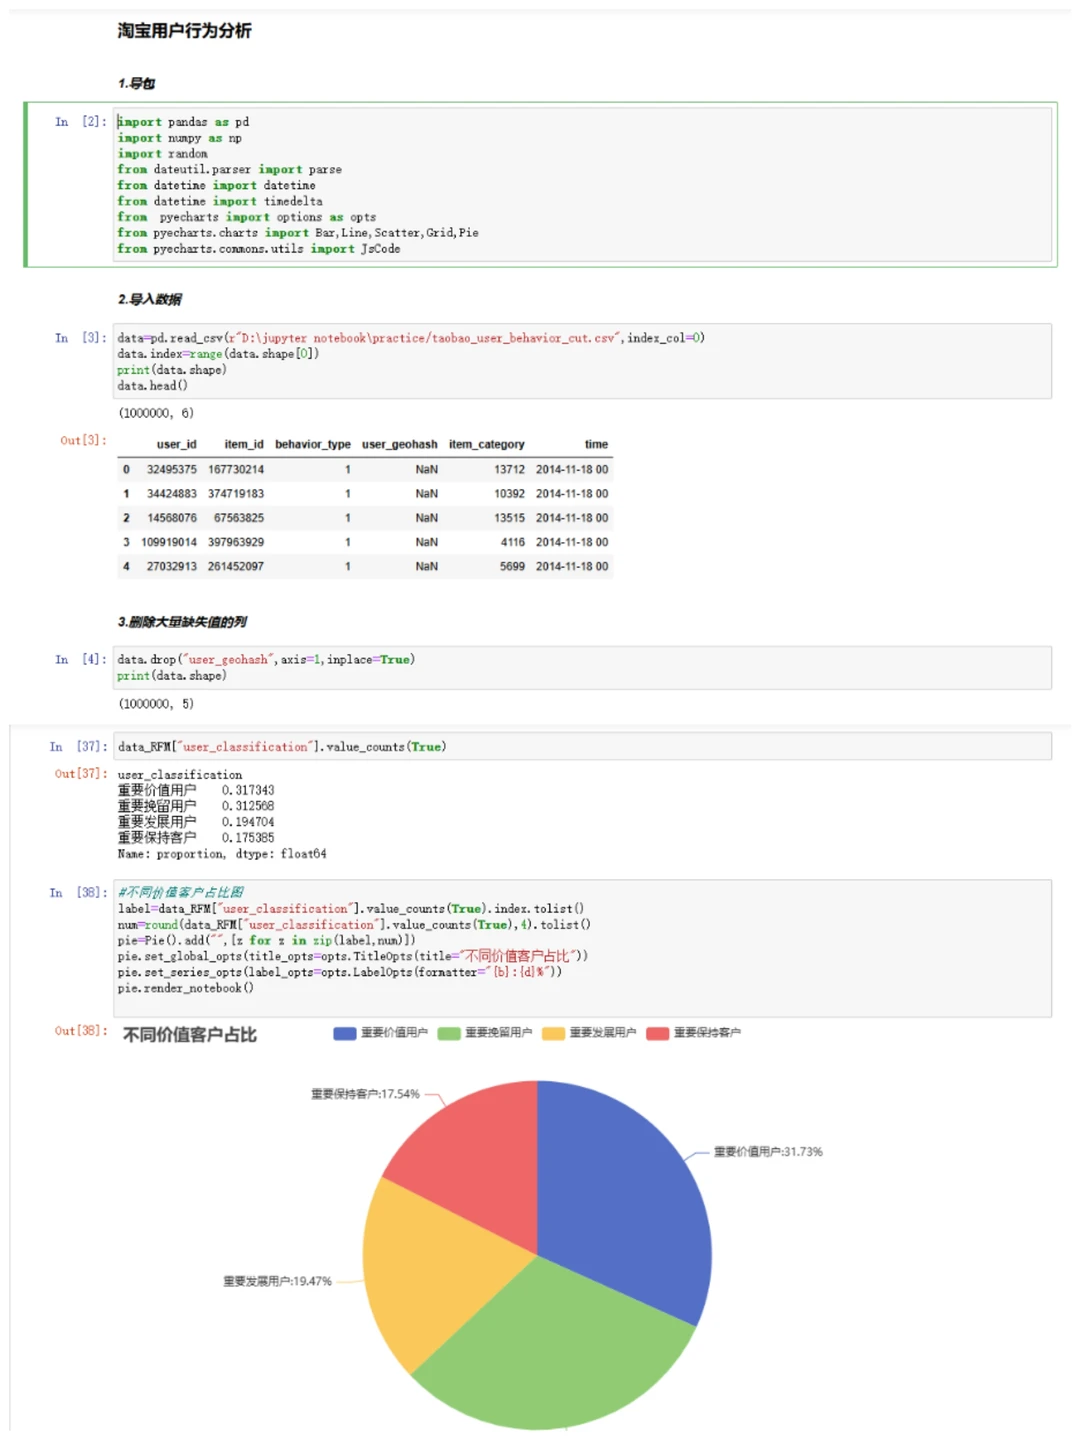This screenshot has height=1440, width=1080.
Task: Toggle the green 重要挽留用户 legend swatch
Action: (449, 1033)
